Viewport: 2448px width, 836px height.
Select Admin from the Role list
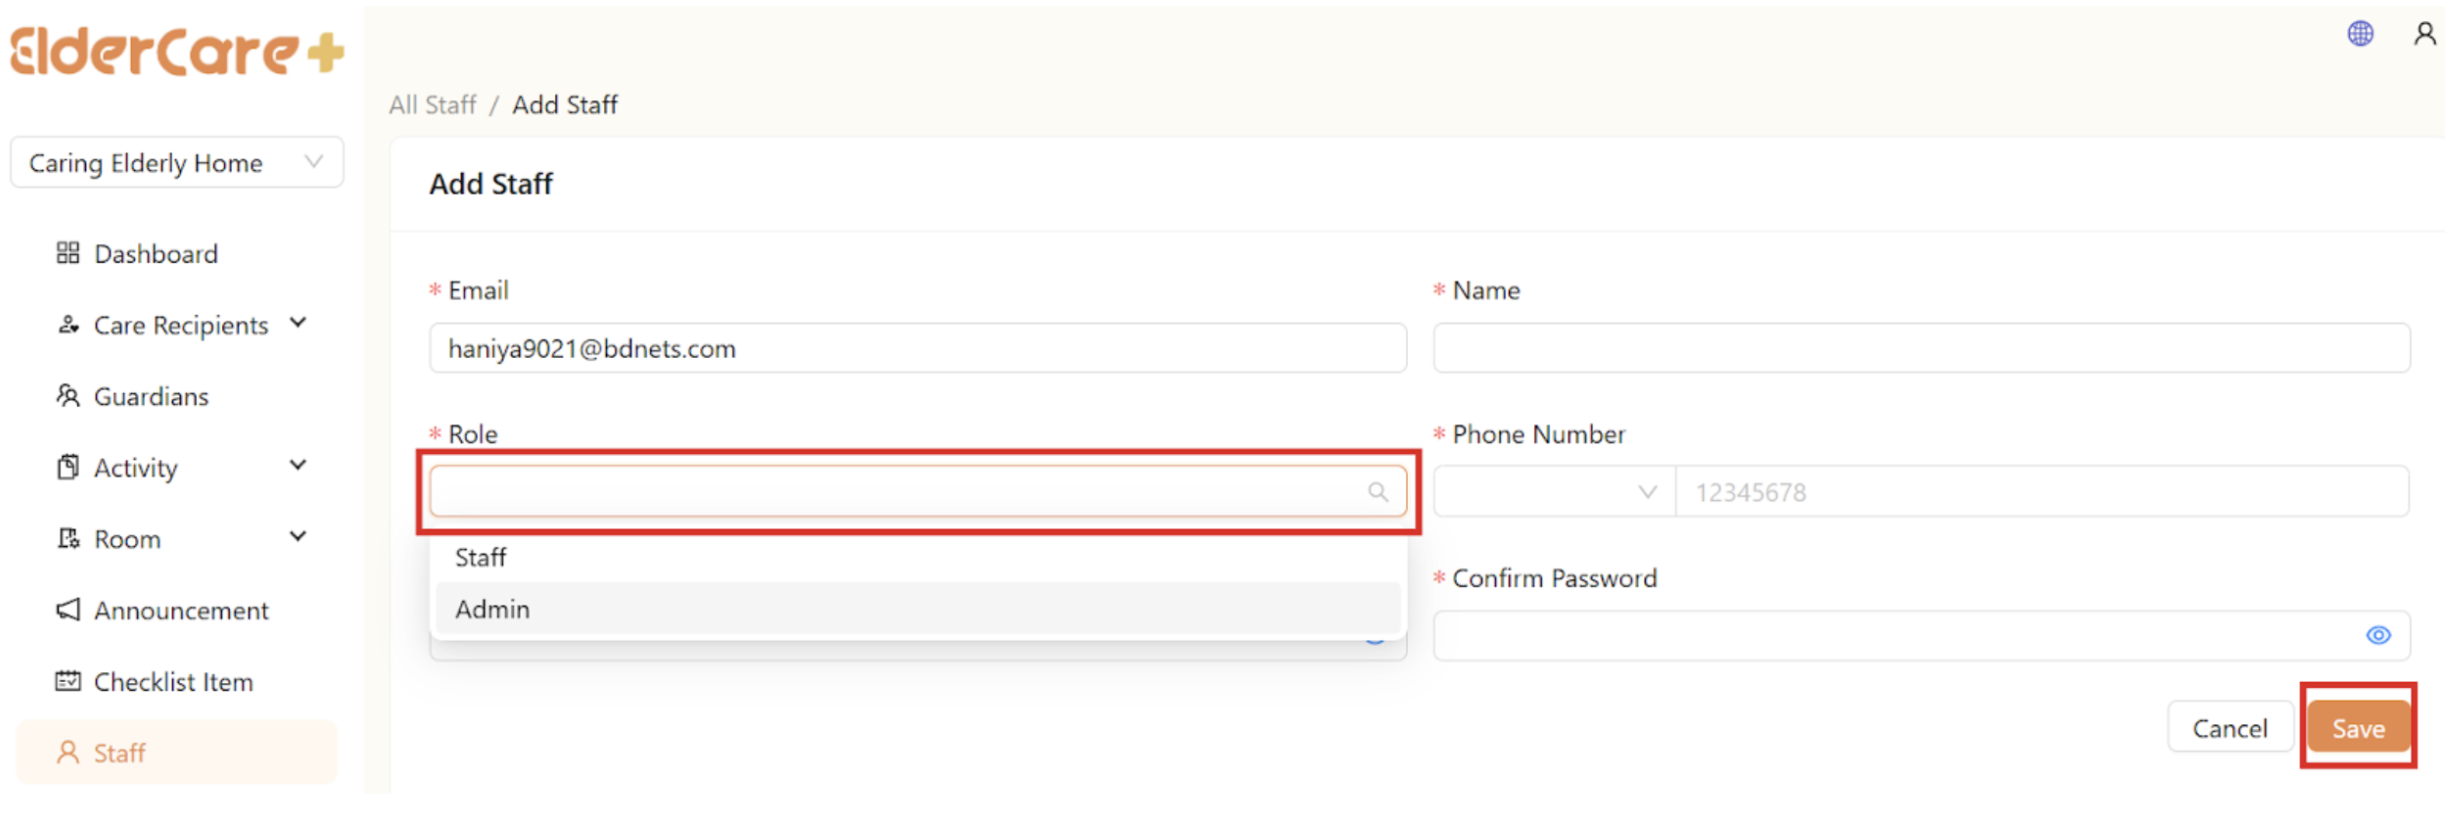[x=492, y=609]
